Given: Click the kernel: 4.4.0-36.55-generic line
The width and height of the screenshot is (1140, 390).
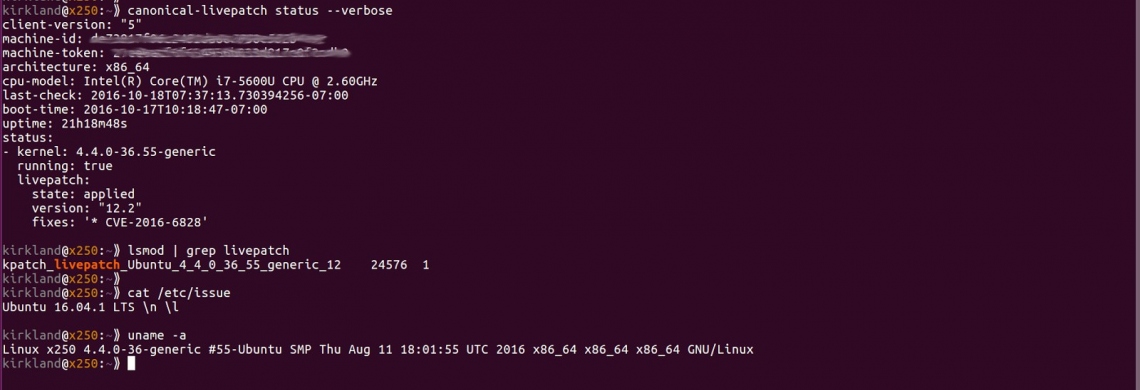Looking at the screenshot, I should (109, 152).
